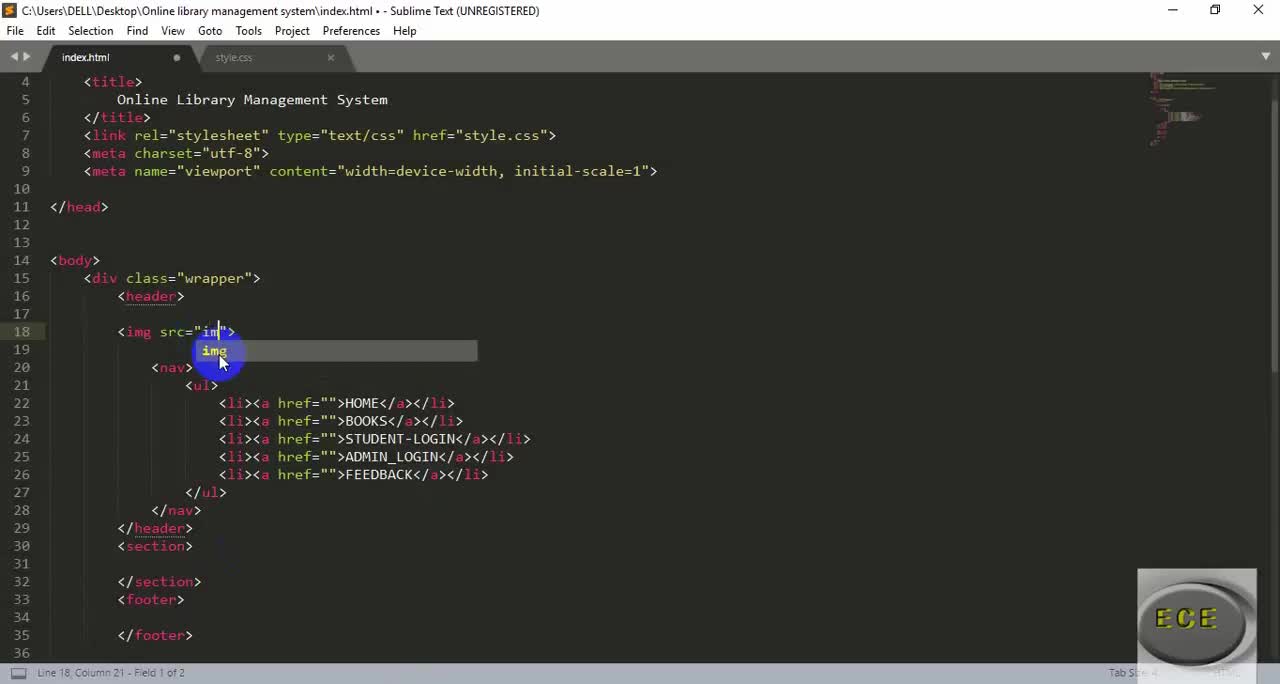
Task: Click the opening header tag on line 16
Action: pyautogui.click(x=151, y=297)
